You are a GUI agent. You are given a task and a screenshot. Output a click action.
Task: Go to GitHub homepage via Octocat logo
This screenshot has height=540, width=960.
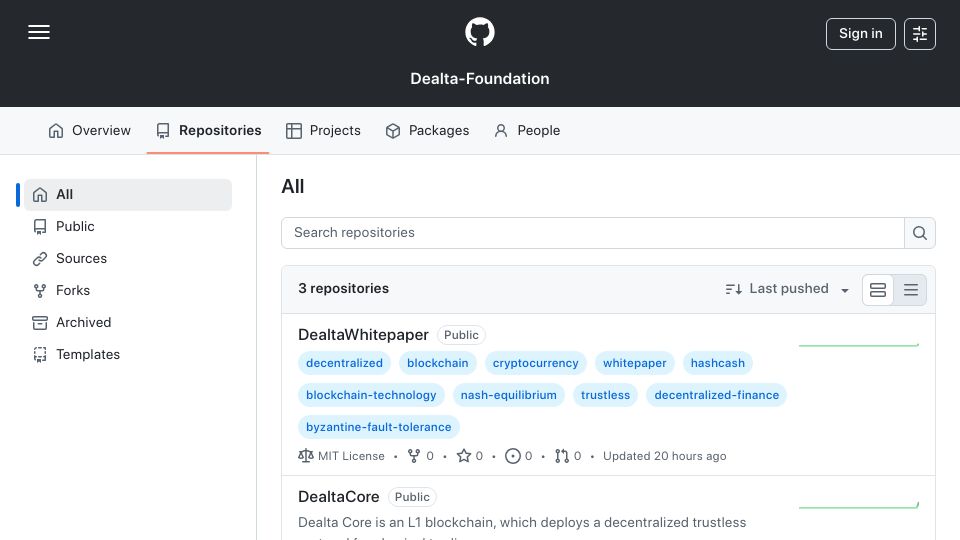pos(479,32)
